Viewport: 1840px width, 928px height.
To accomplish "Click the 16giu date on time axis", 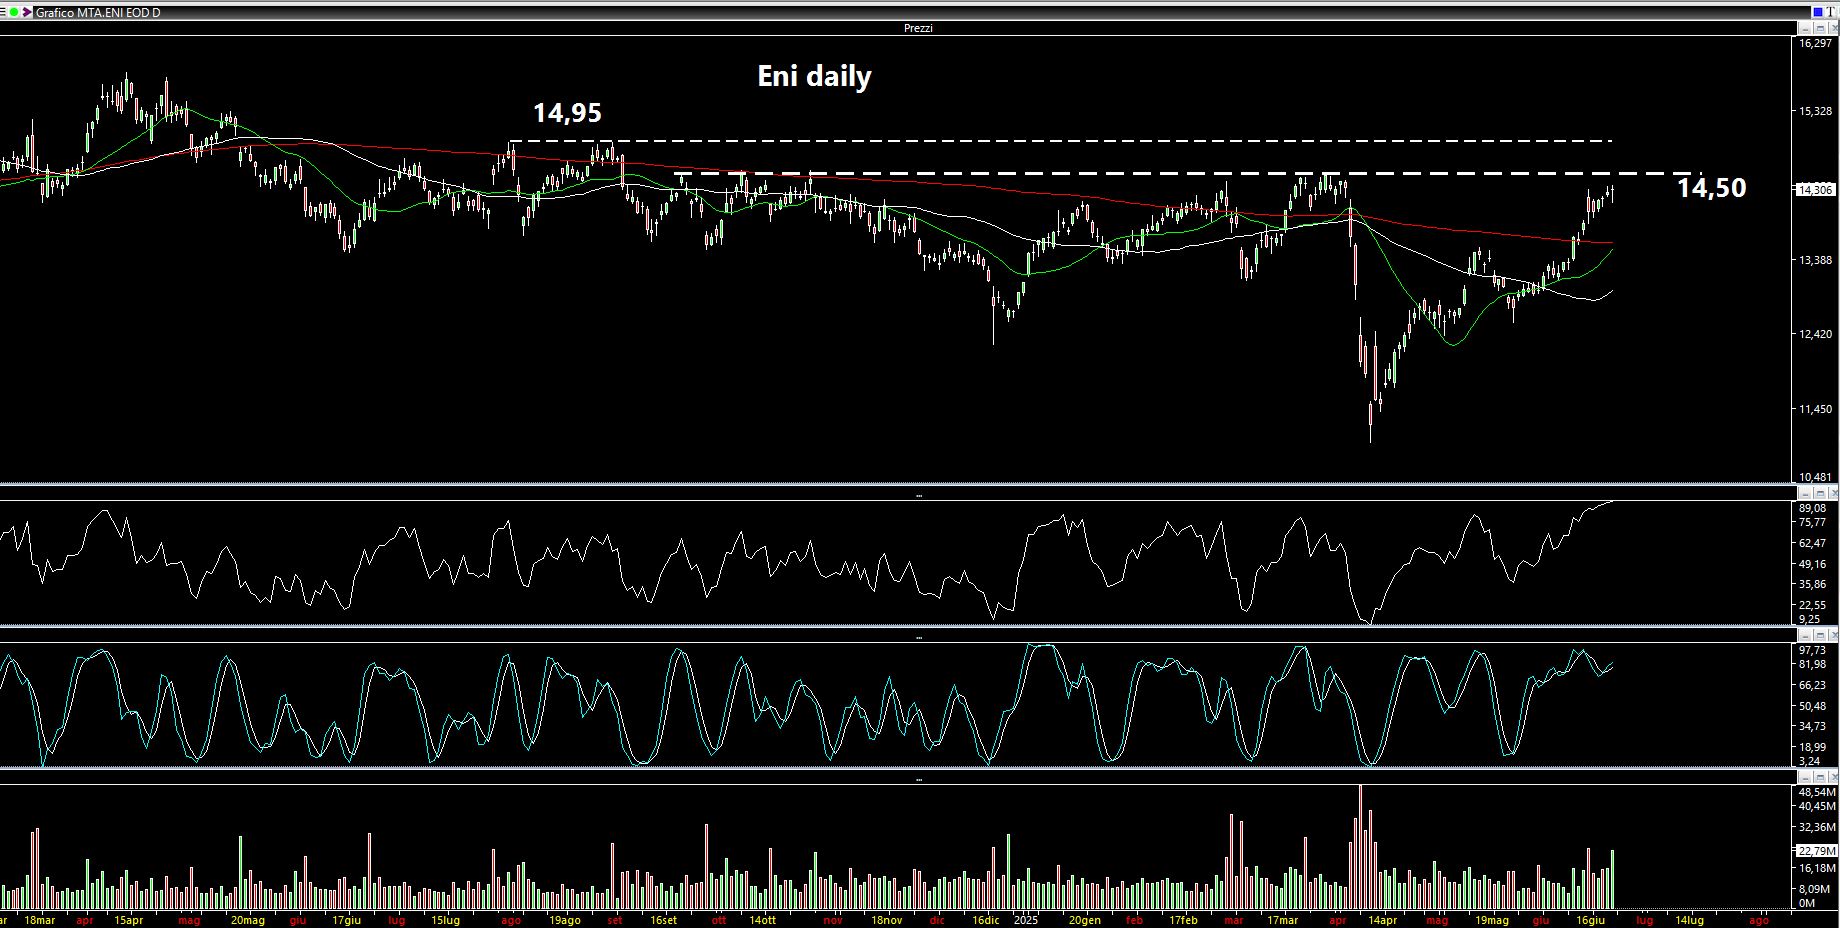I will point(1590,920).
